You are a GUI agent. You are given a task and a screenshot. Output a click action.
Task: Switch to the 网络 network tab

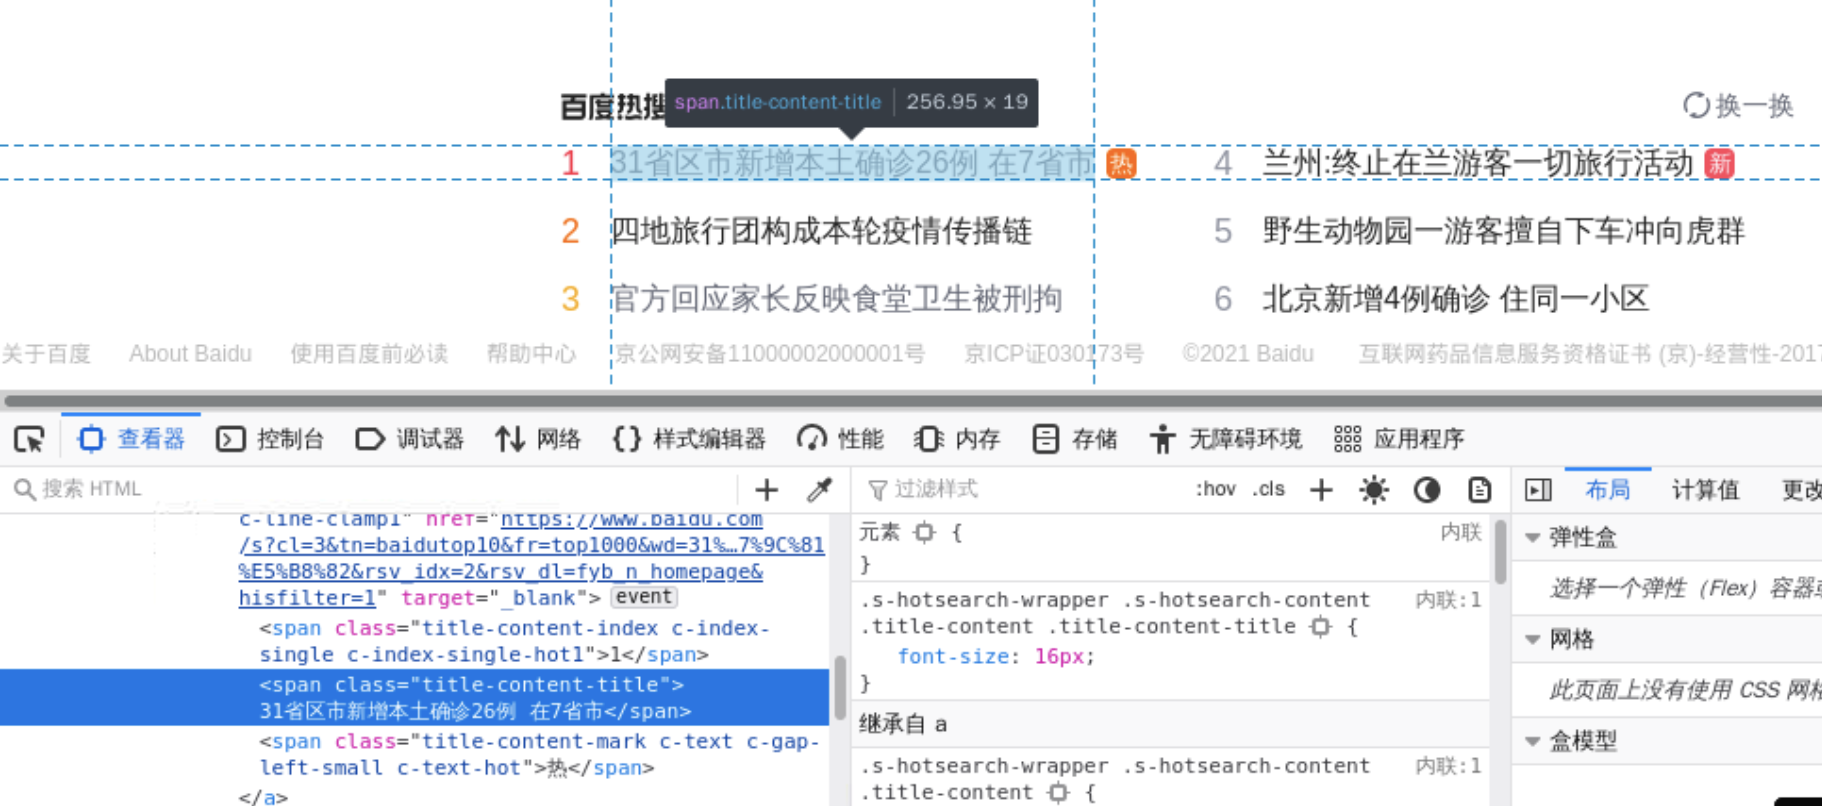pos(538,439)
